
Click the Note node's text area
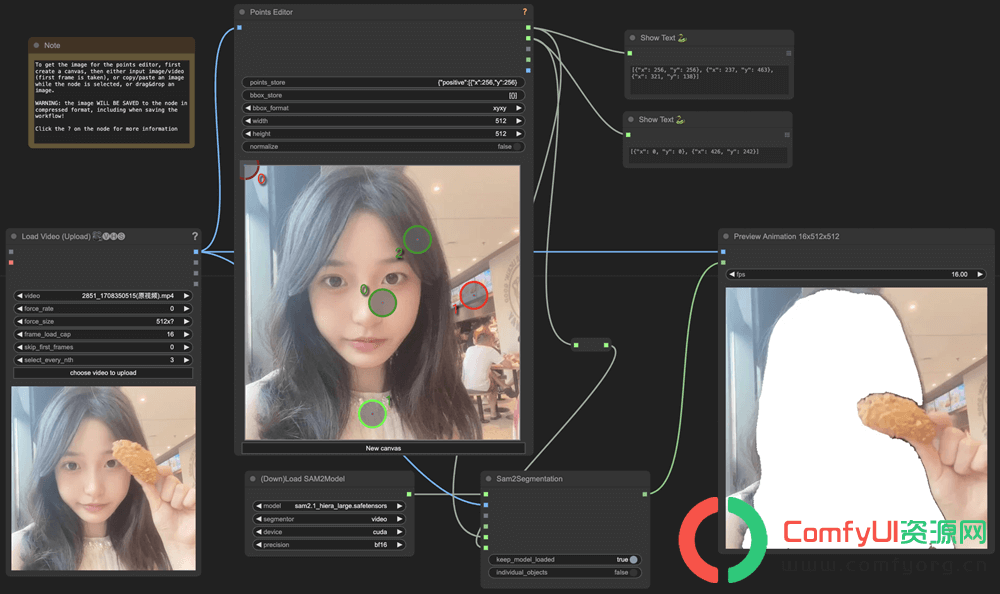111,100
